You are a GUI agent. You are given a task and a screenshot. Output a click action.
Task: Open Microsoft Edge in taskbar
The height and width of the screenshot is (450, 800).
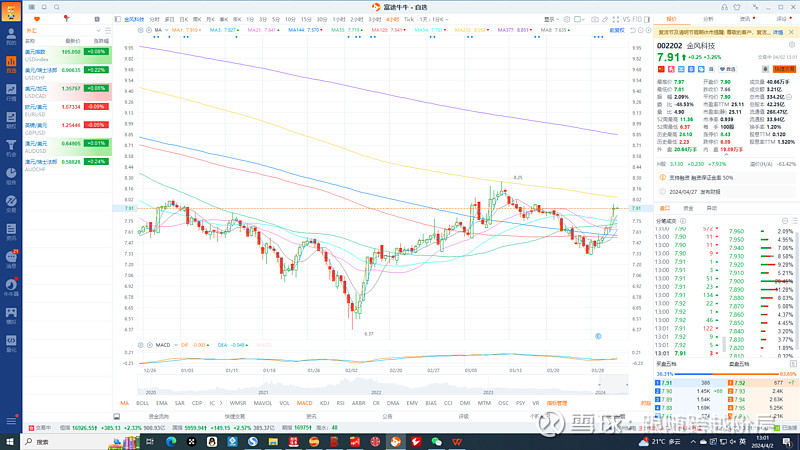171,441
